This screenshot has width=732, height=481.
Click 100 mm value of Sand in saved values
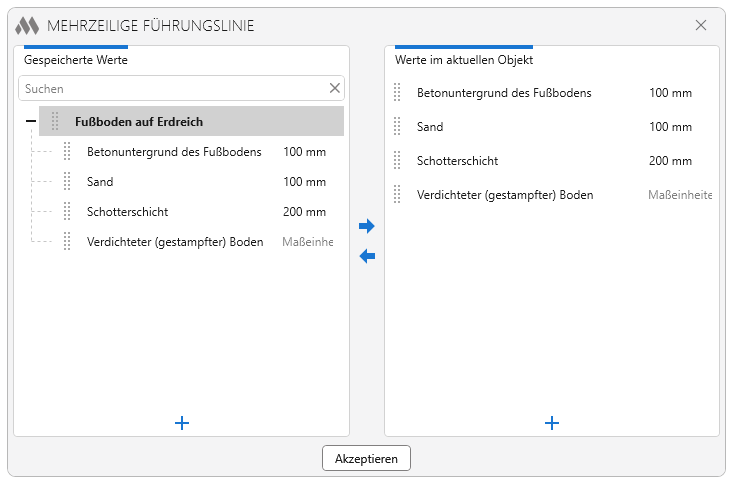(304, 182)
